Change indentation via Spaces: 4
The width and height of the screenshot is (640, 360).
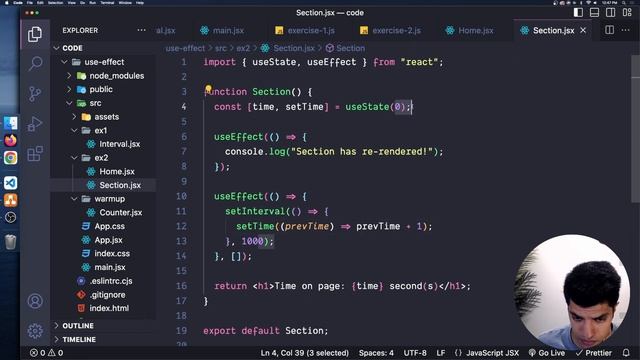376,353
